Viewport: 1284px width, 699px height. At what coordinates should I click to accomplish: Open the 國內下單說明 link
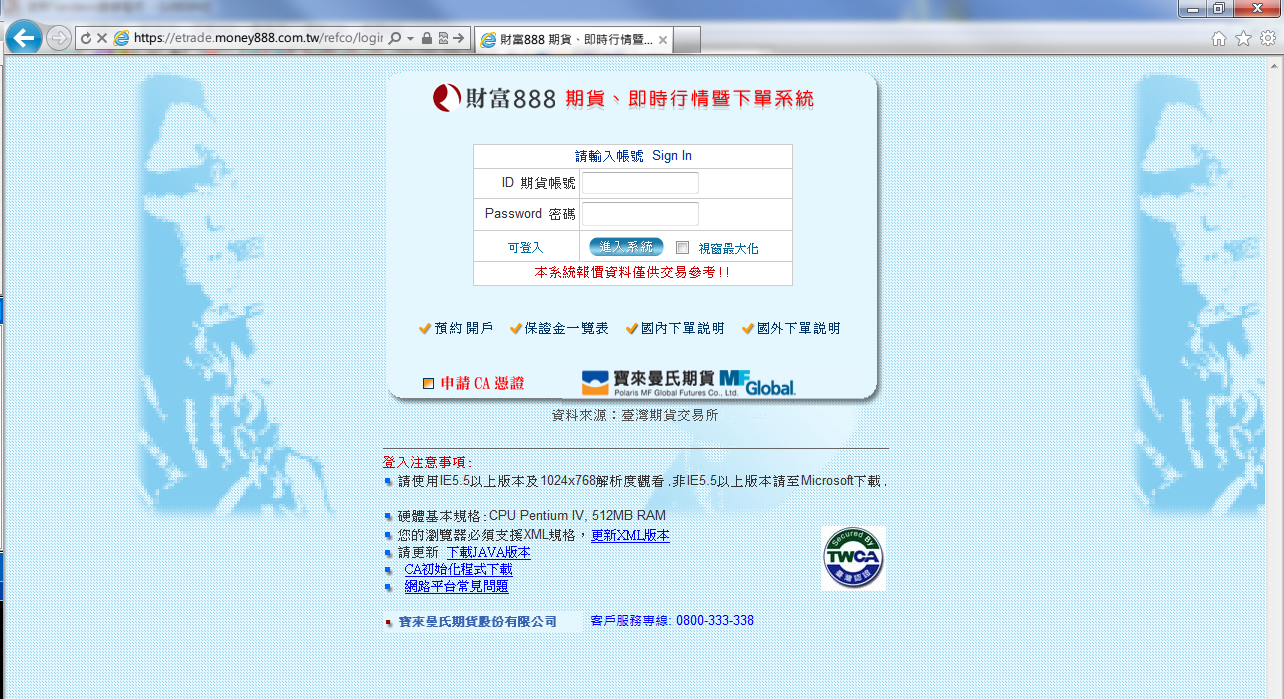click(x=683, y=328)
